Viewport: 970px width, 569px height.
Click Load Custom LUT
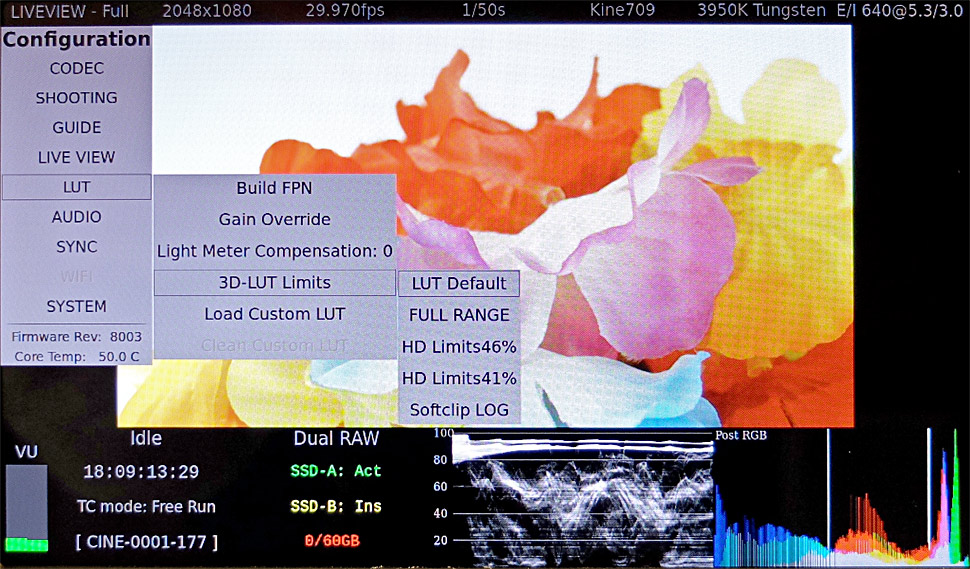tap(274, 314)
